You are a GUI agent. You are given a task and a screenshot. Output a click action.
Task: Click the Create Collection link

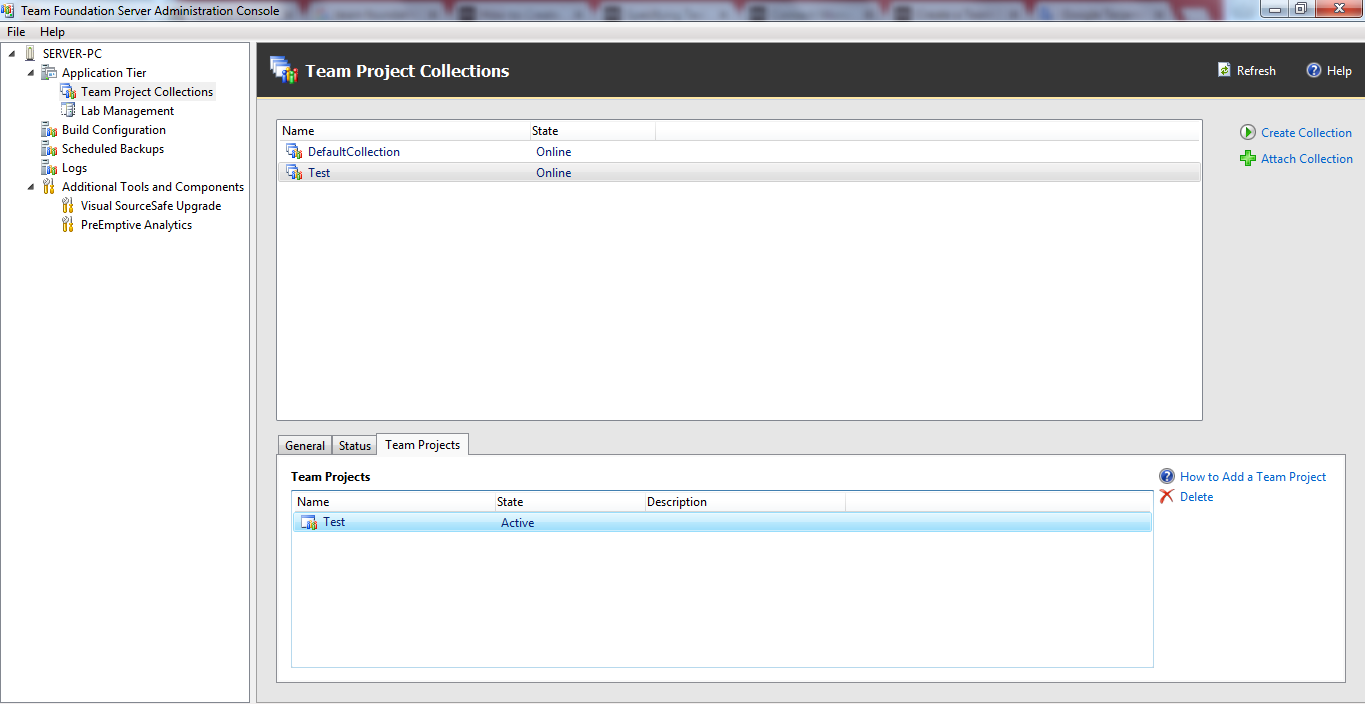coord(1306,133)
